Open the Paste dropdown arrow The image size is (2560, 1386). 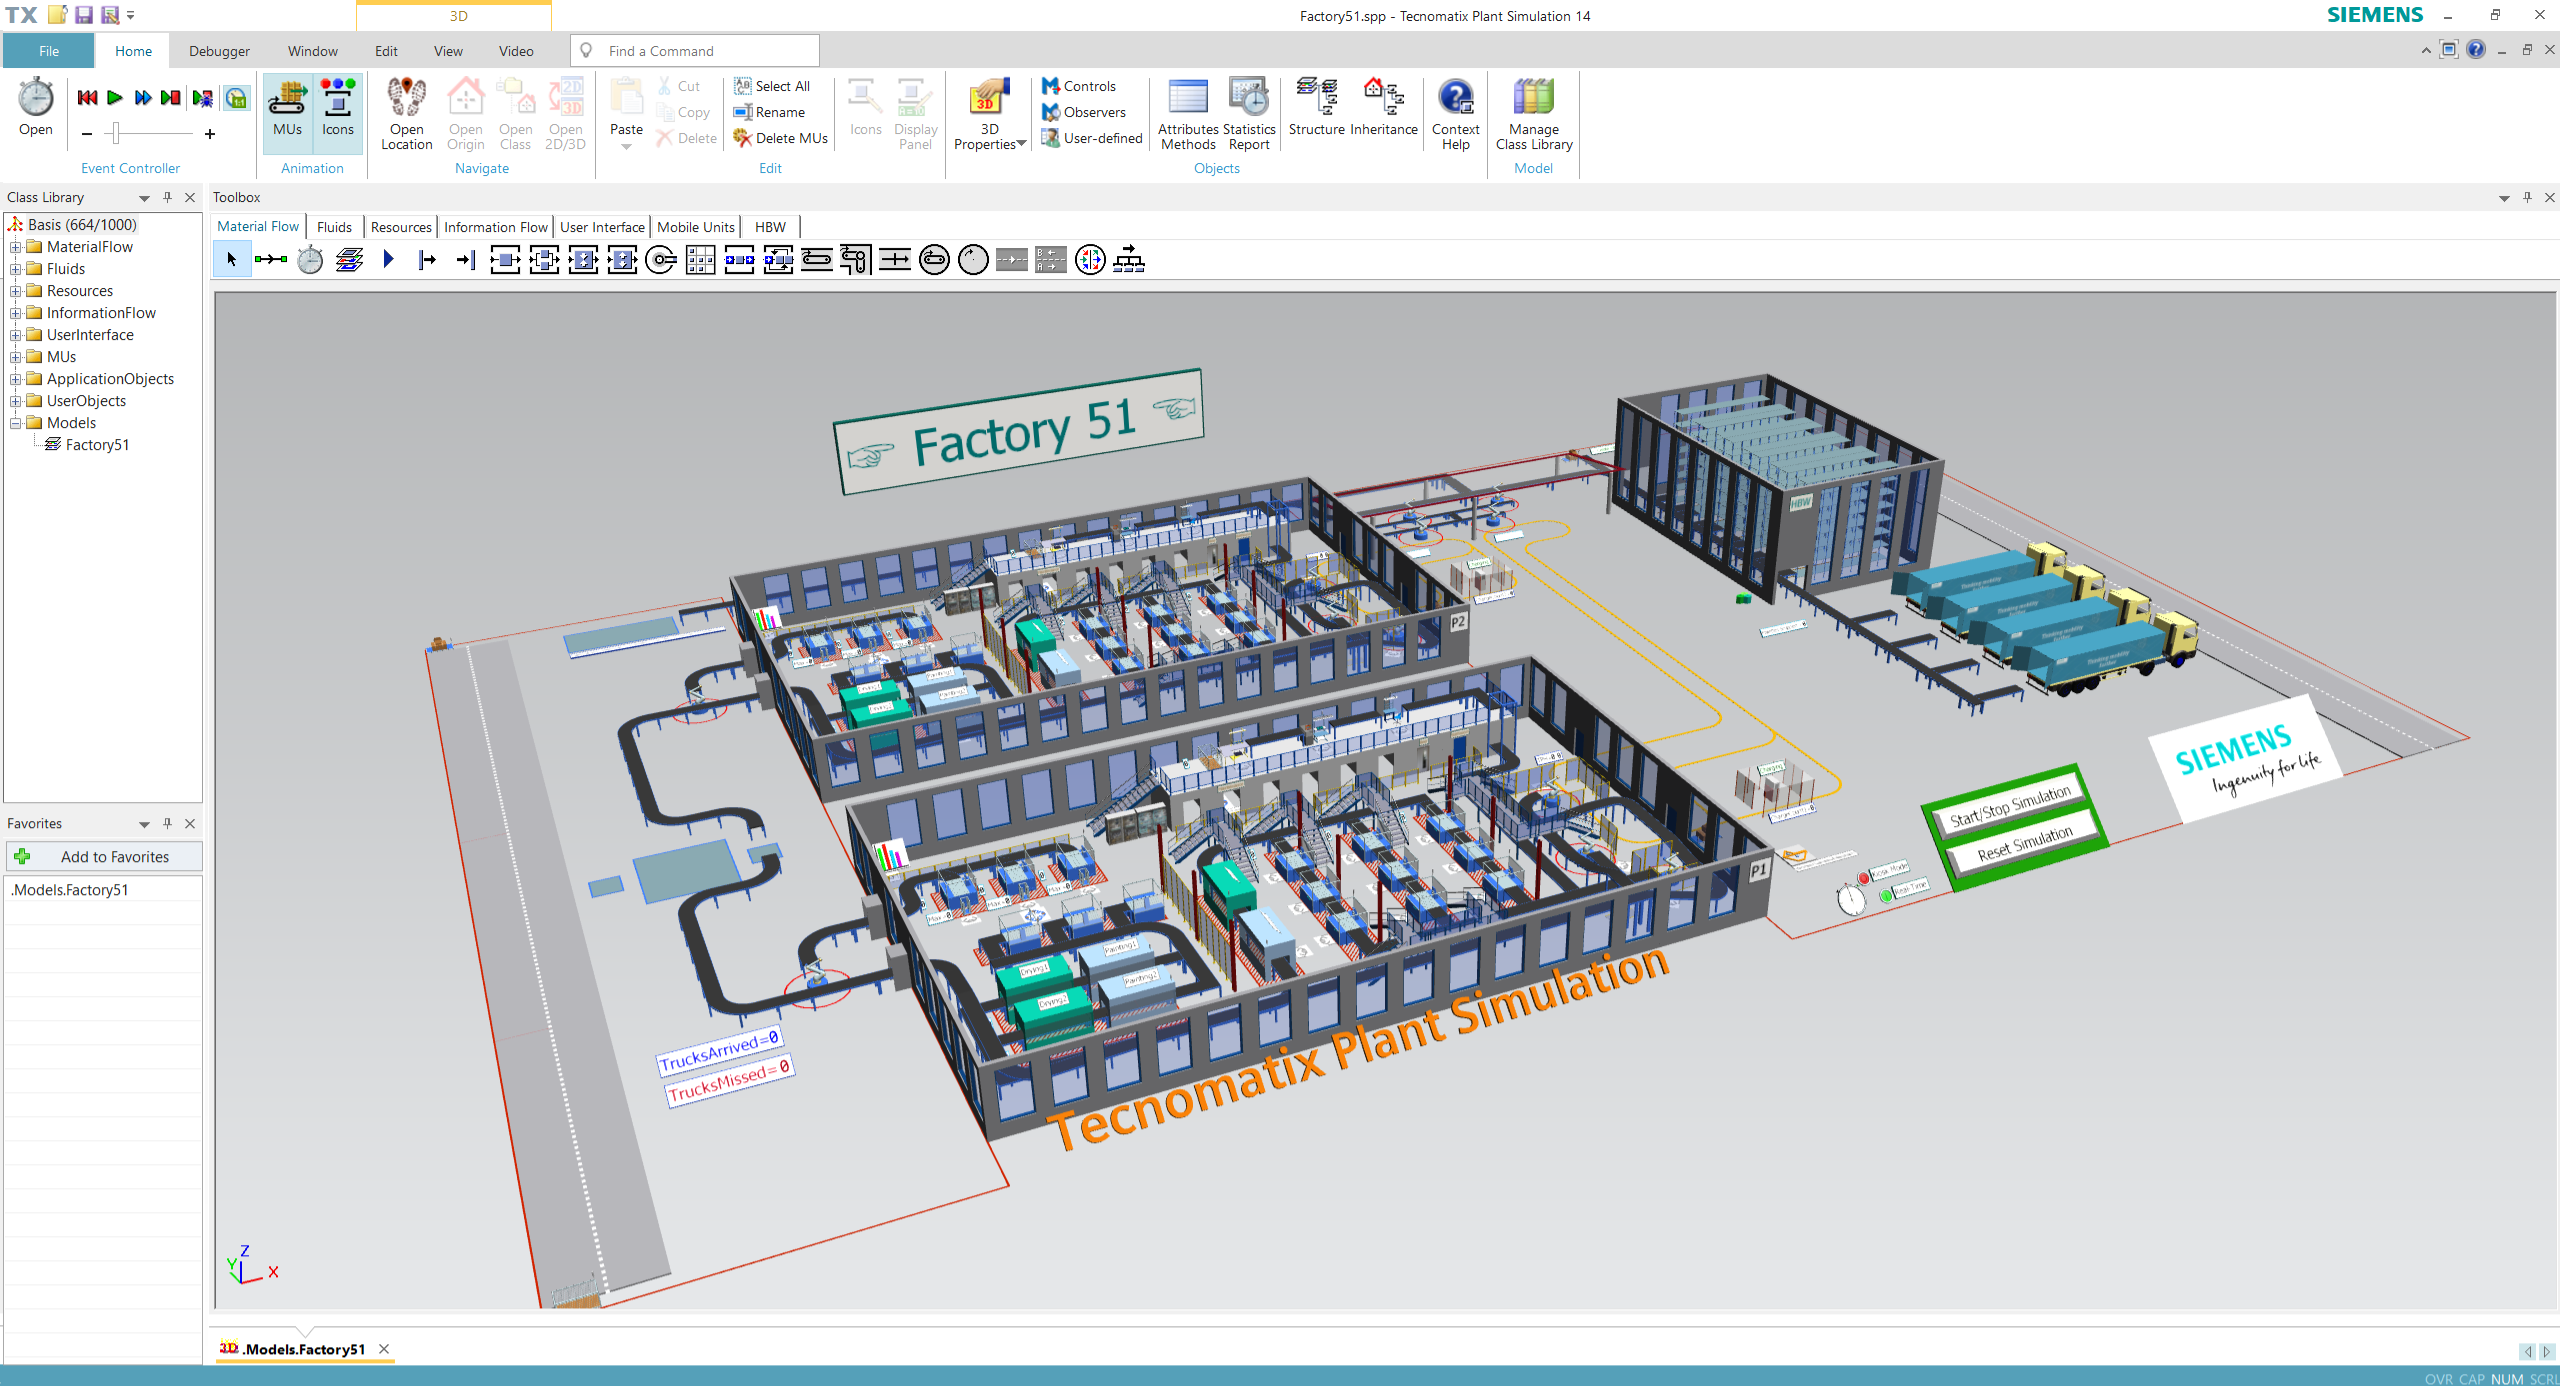(627, 147)
